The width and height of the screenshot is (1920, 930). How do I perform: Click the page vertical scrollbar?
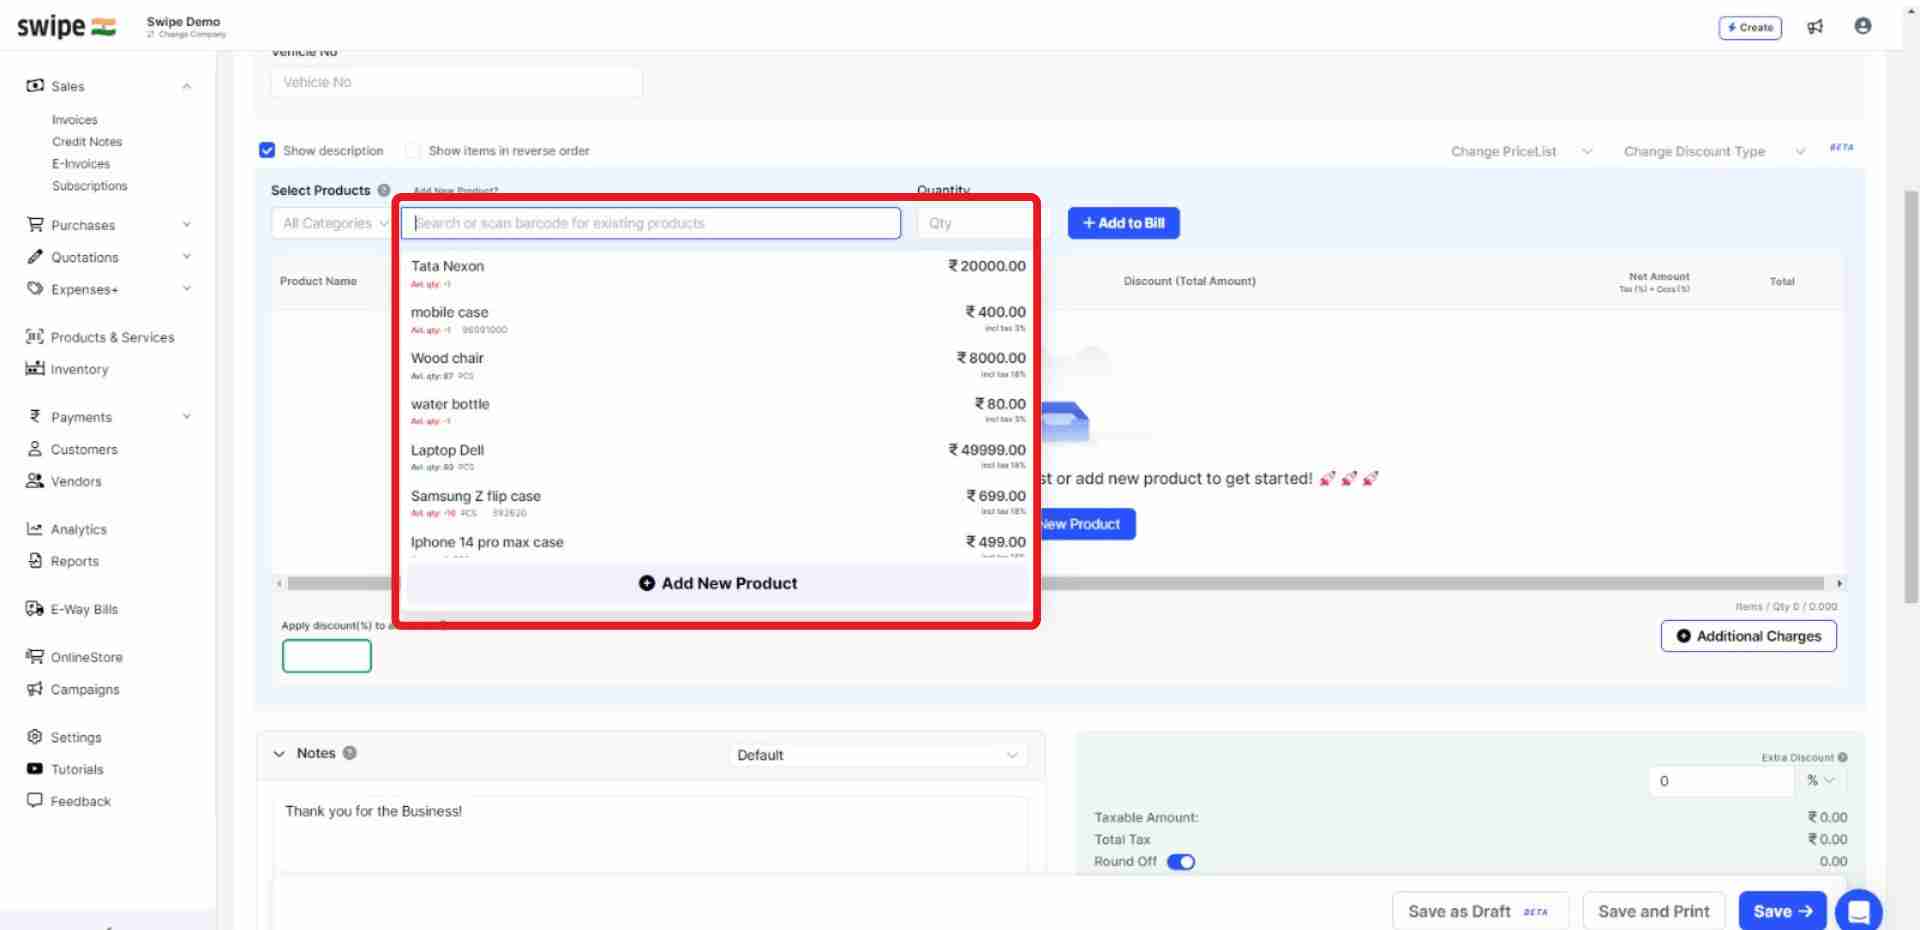(x=1911, y=395)
